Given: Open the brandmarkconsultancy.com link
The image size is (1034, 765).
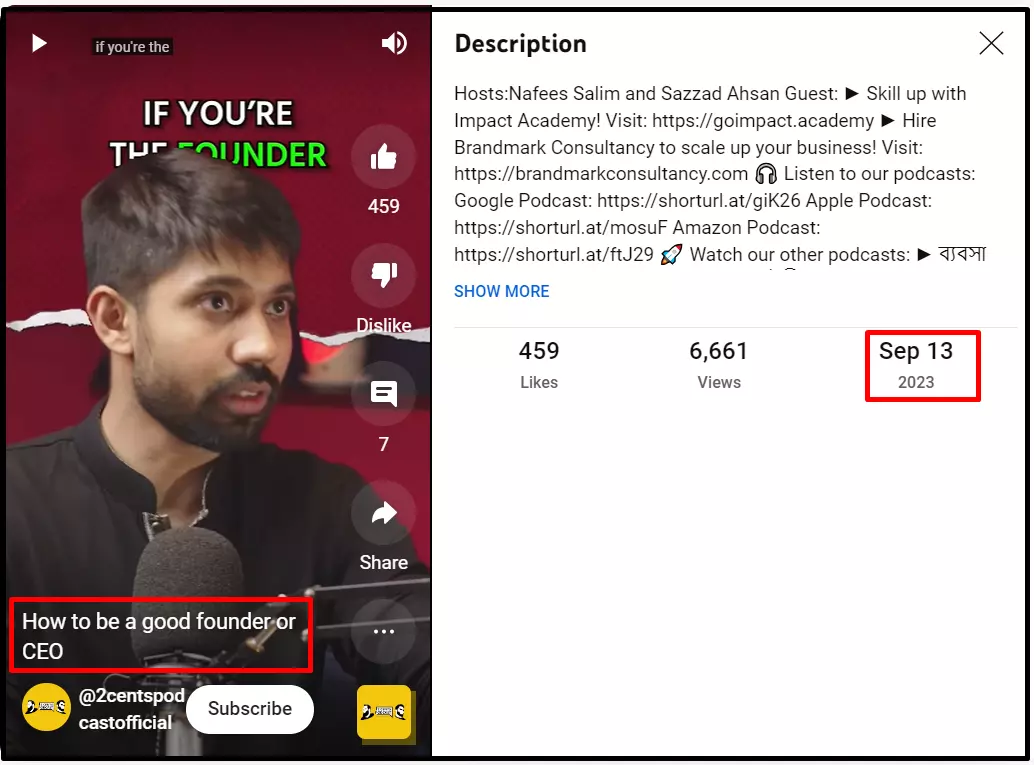Looking at the screenshot, I should point(601,174).
